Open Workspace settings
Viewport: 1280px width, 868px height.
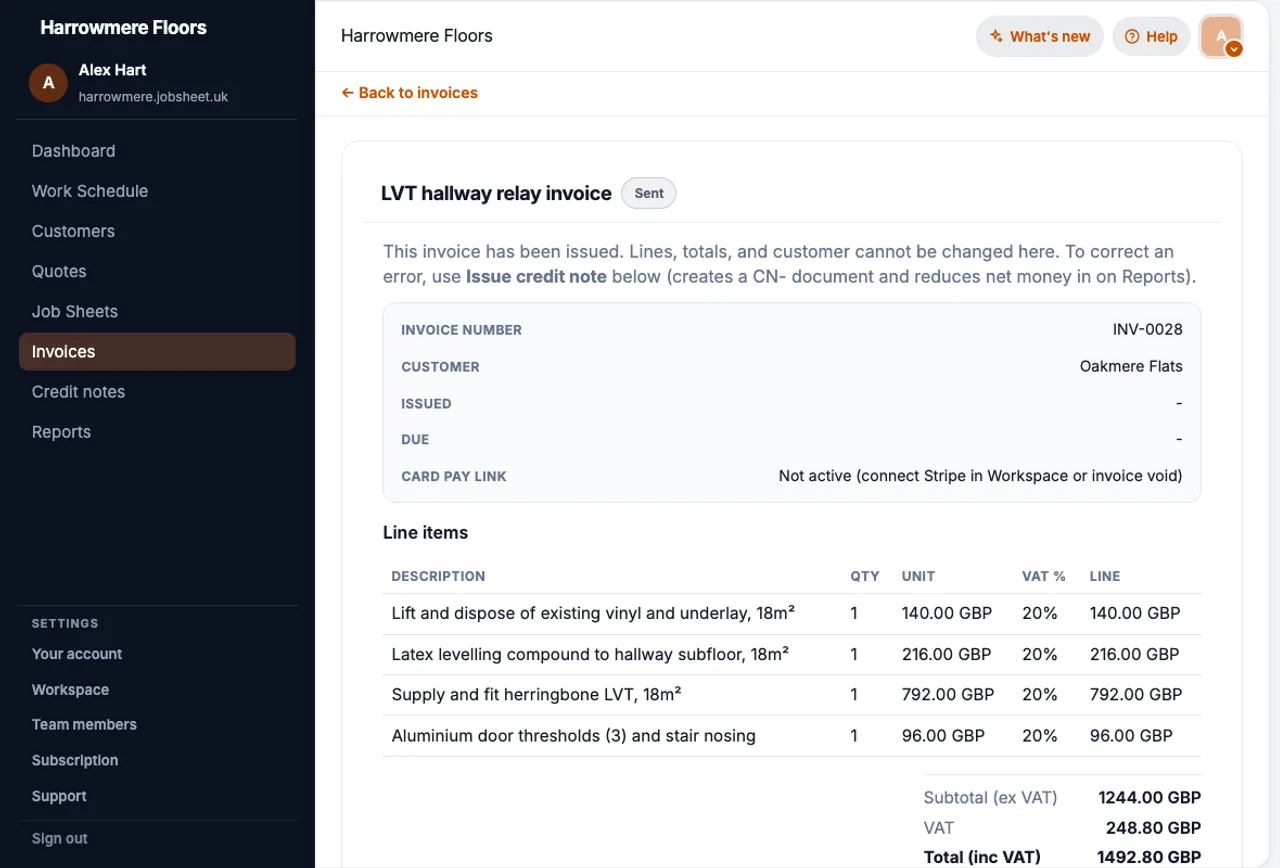coord(70,689)
